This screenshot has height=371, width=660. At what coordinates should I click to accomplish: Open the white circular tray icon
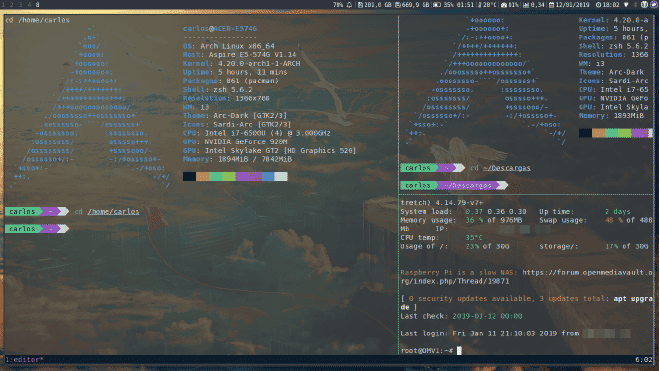[x=644, y=5]
